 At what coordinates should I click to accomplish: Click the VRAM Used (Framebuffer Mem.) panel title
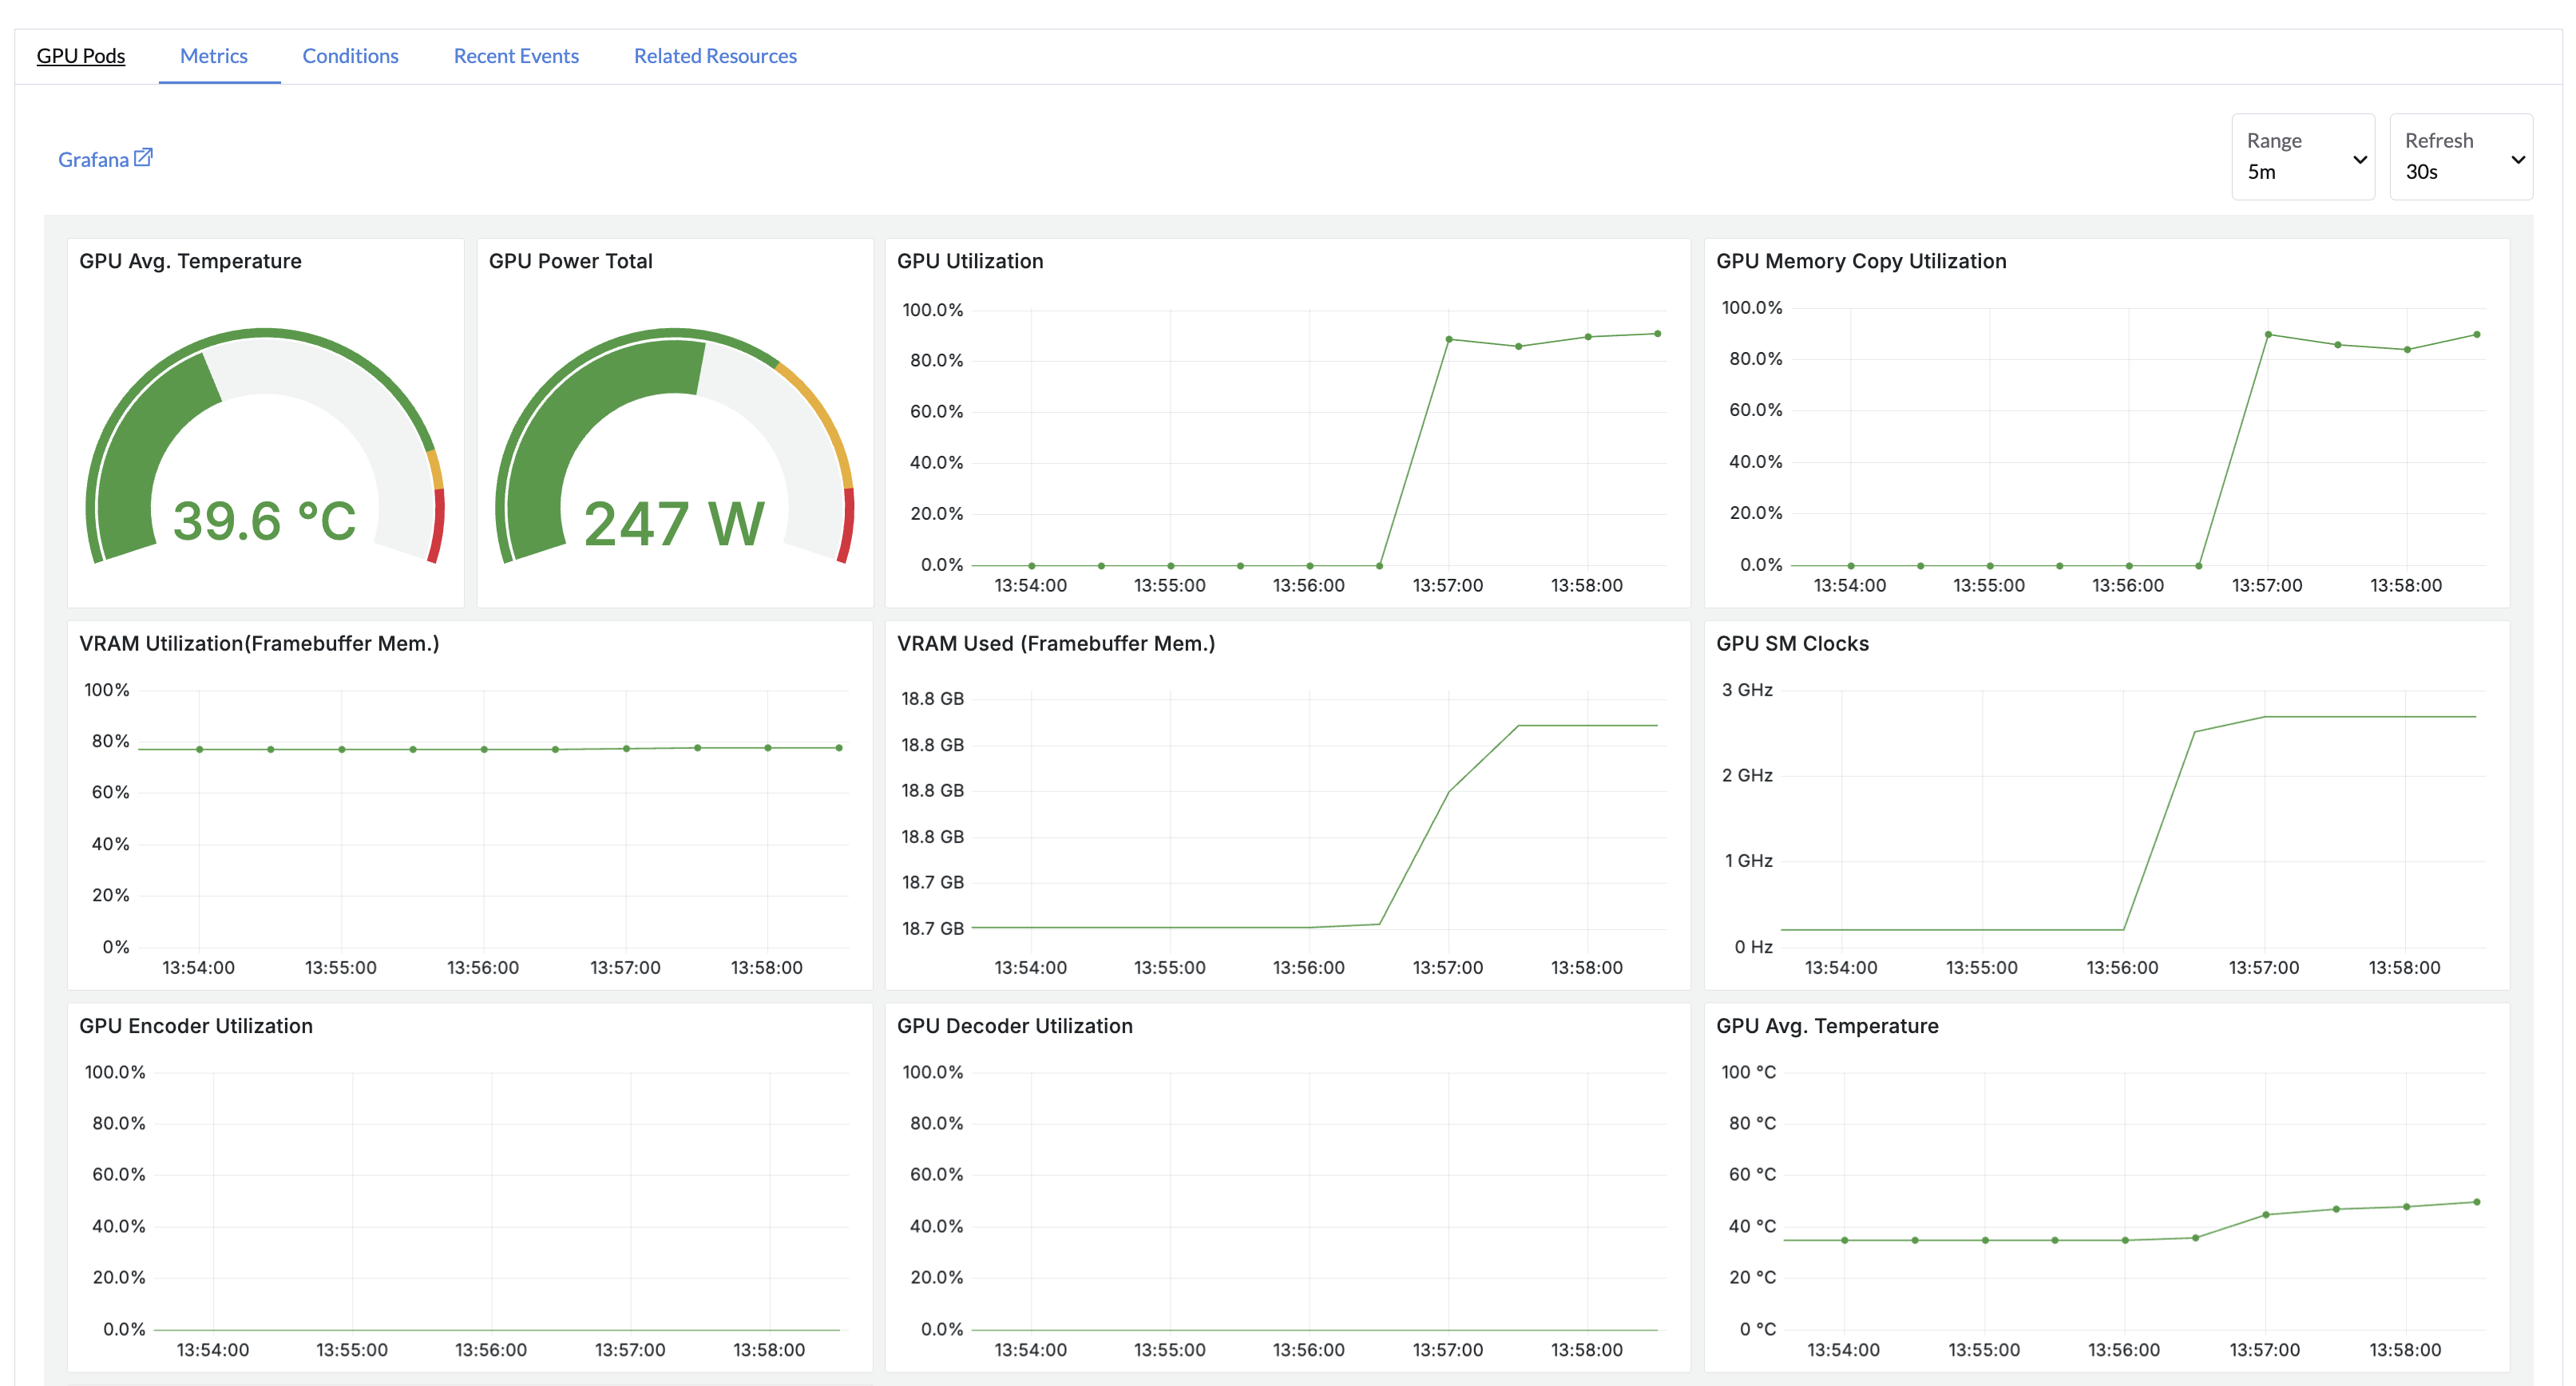pos(1056,643)
